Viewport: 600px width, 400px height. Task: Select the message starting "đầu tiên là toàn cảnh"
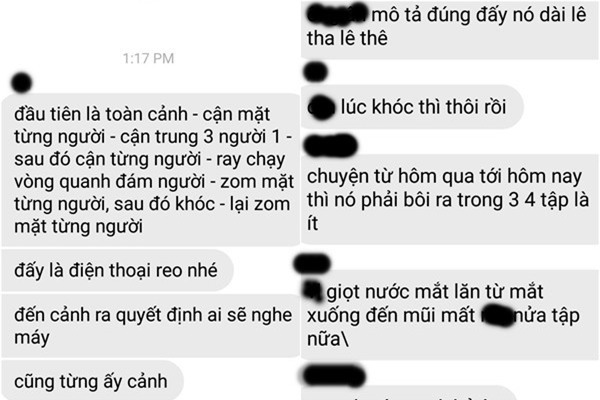tap(150, 170)
